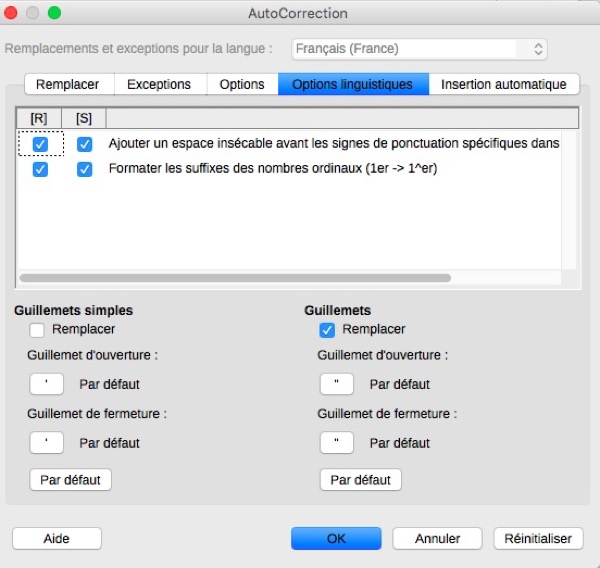This screenshot has height=568, width=600.
Task: Click the horizontal scrollbar in options list
Action: [x=235, y=278]
